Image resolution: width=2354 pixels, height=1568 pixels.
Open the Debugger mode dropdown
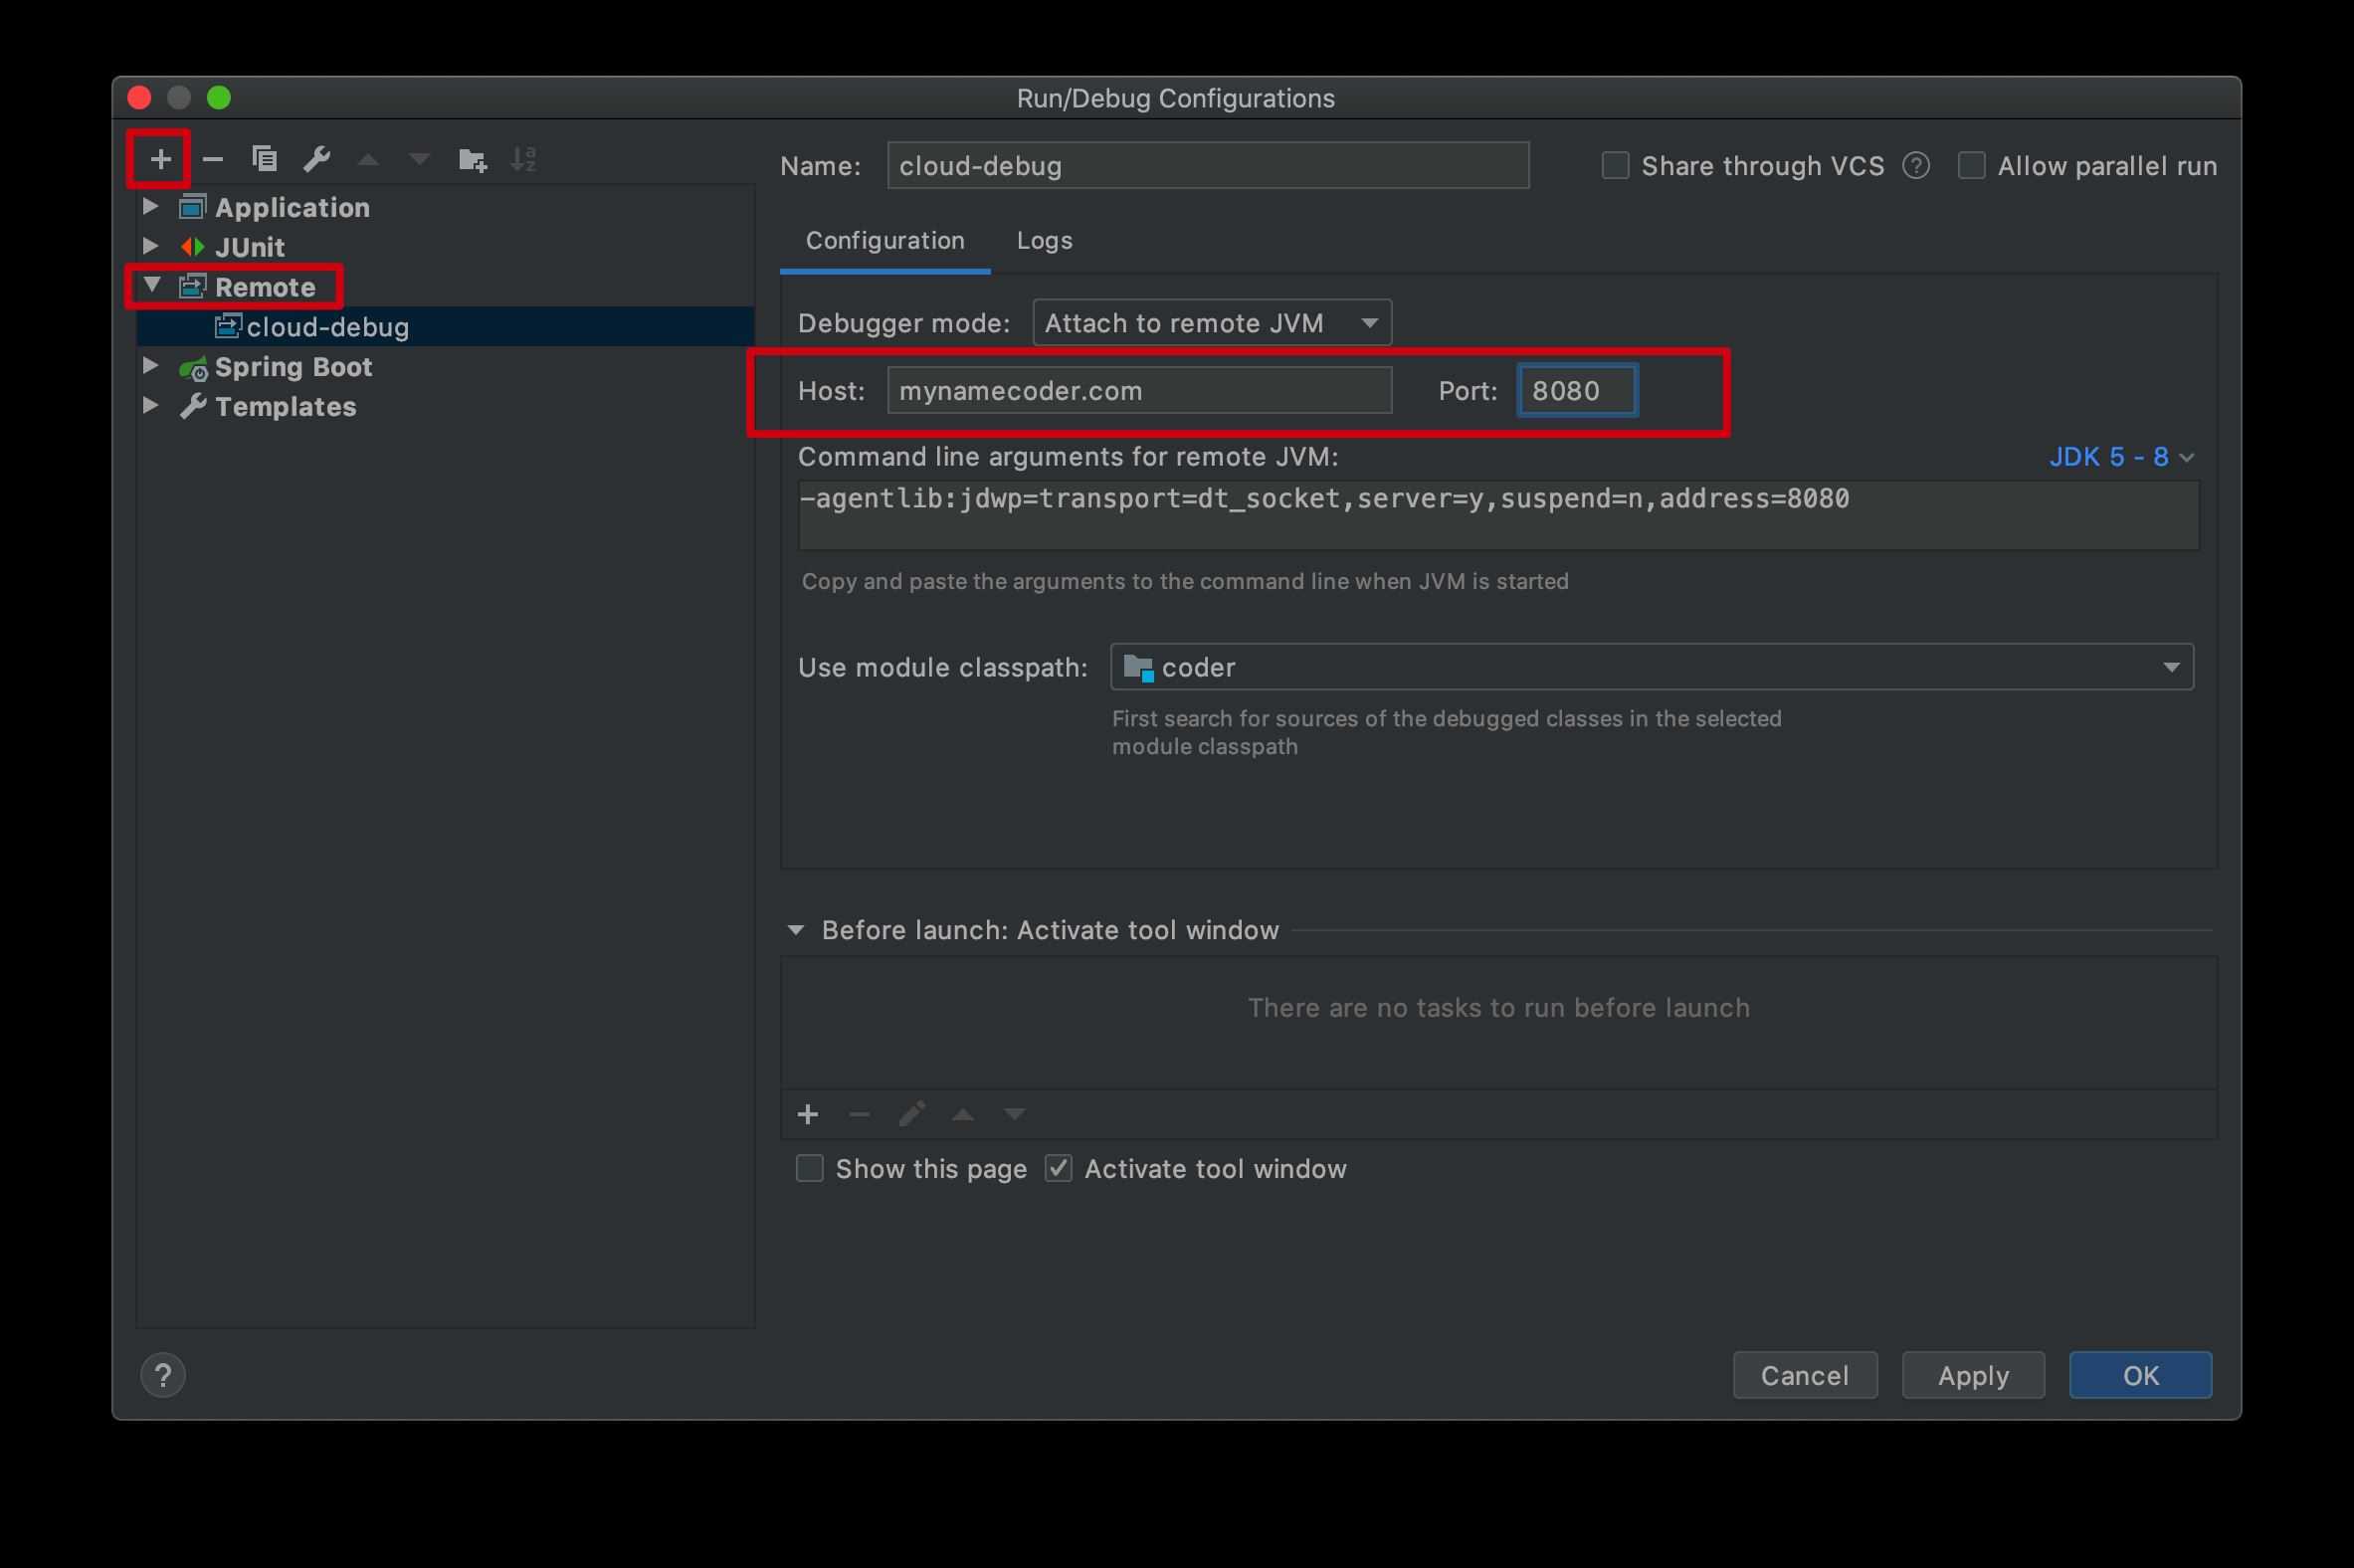point(1212,323)
